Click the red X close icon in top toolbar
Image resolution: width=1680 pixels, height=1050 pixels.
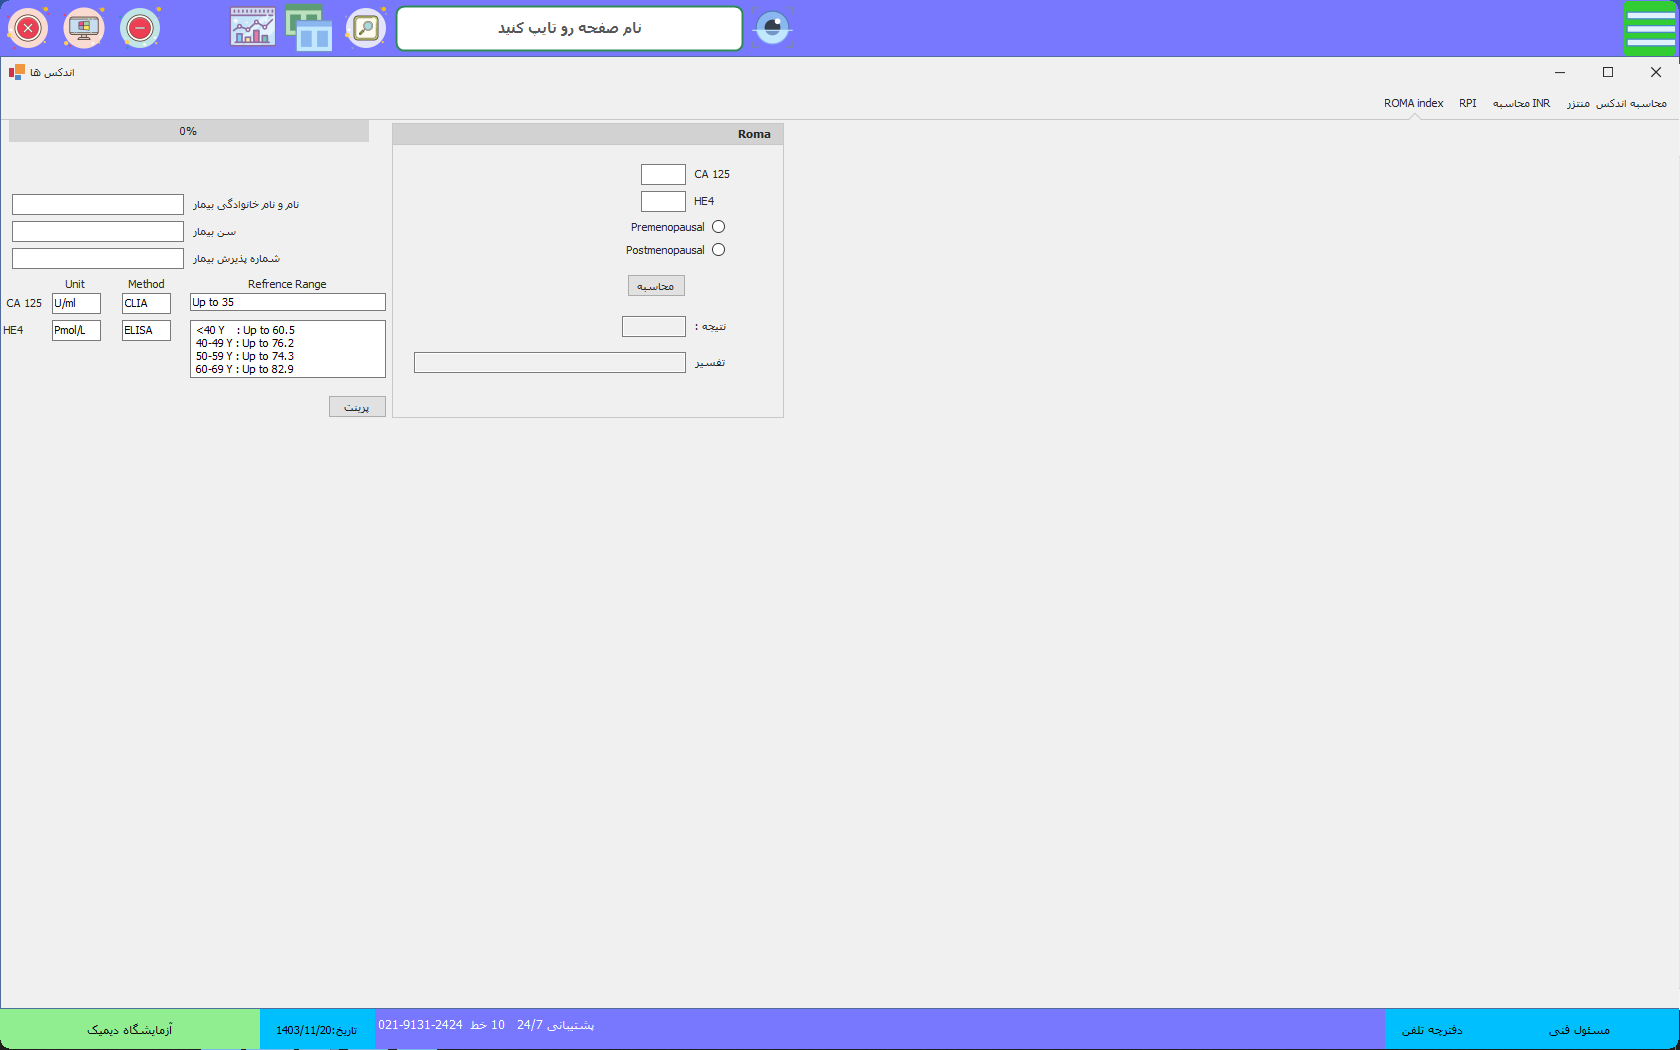(28, 28)
